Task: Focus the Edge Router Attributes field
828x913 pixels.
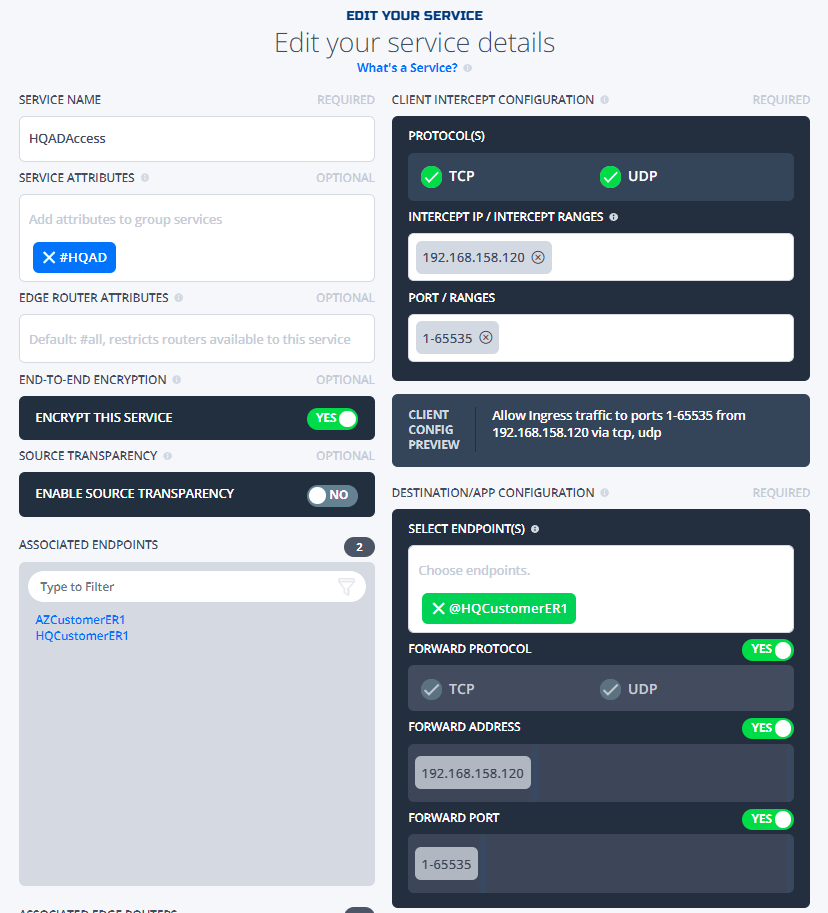Action: (x=197, y=339)
